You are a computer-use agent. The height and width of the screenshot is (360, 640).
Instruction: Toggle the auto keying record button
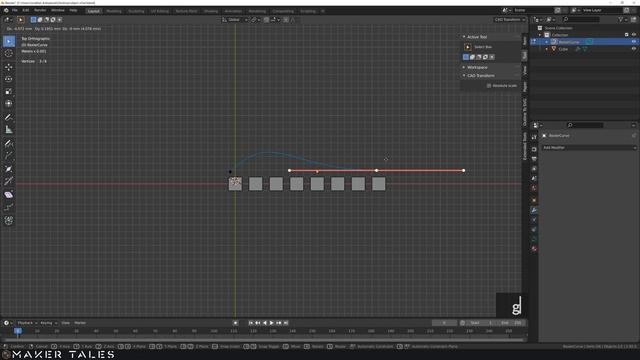[236, 323]
